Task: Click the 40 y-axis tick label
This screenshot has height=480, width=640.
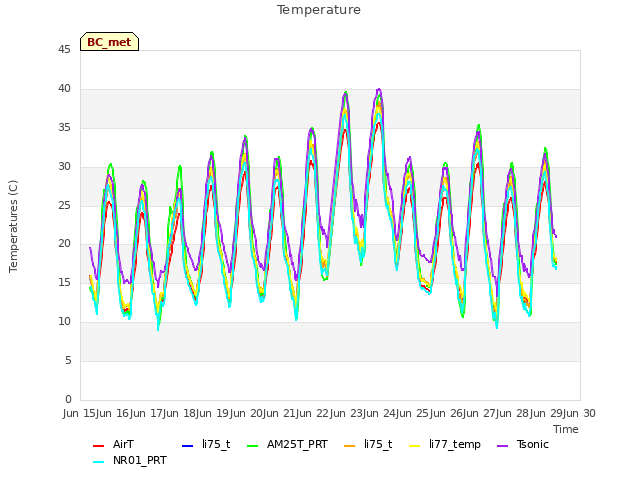Action: coord(64,88)
